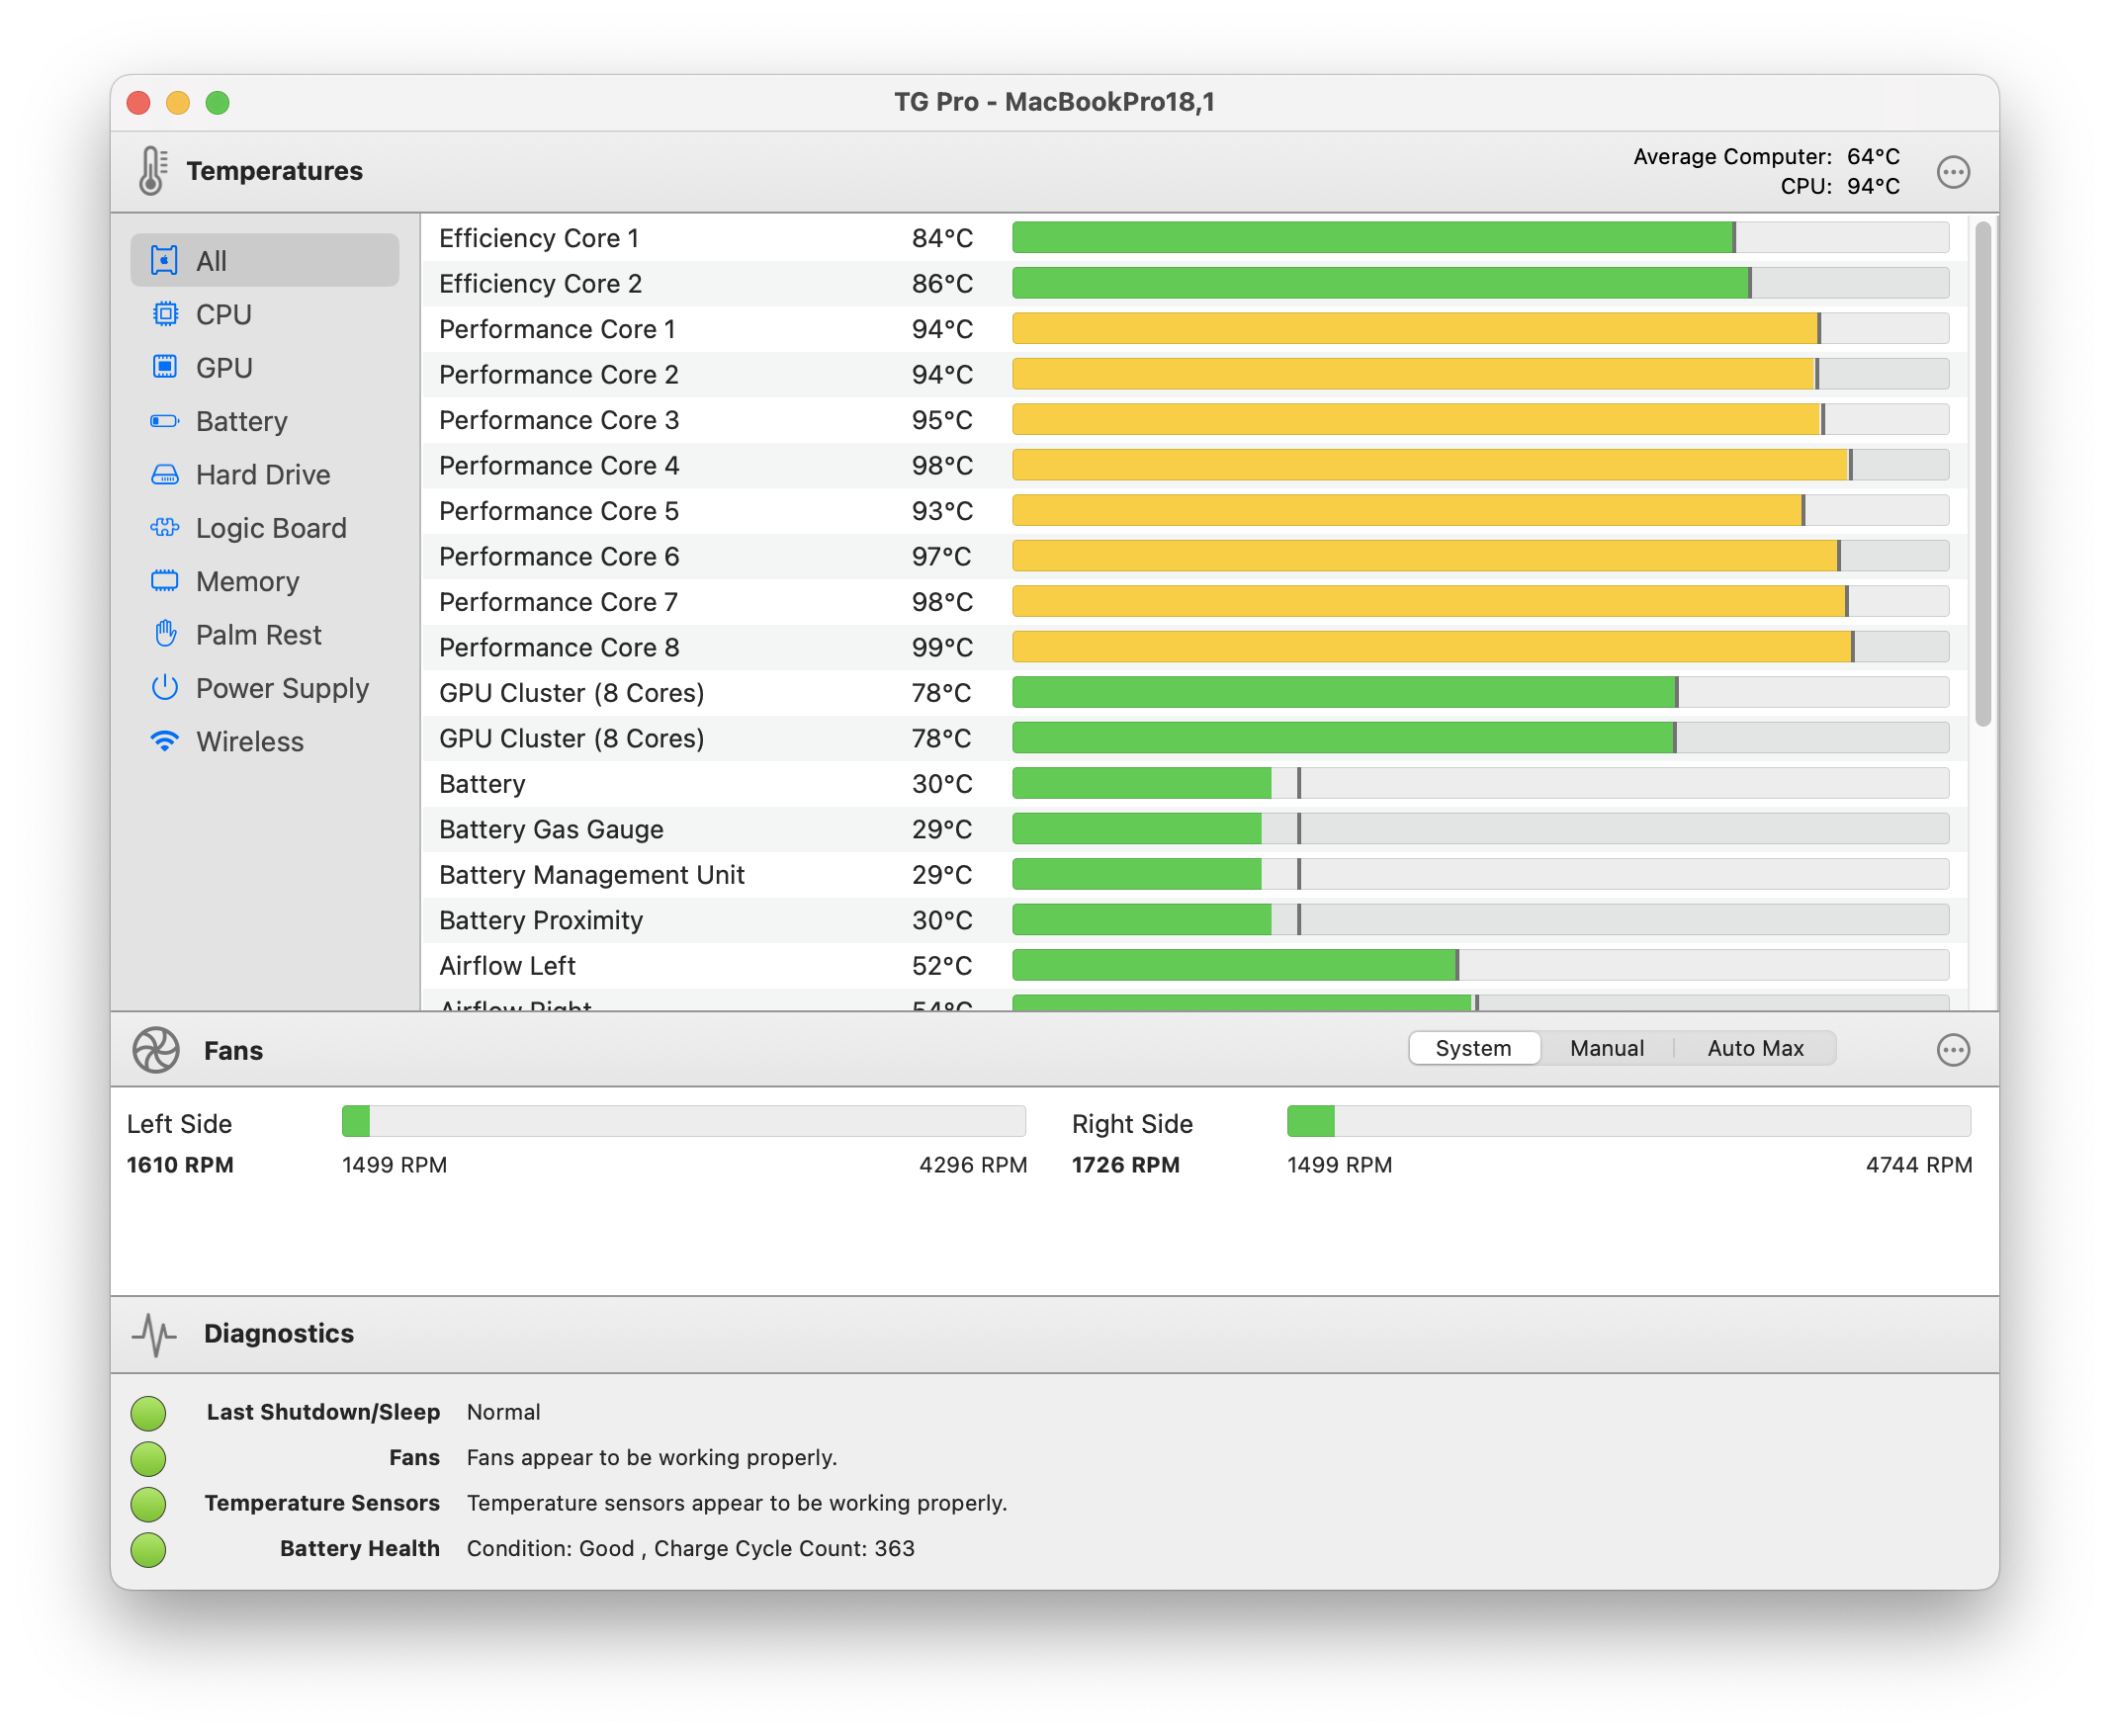Viewport: 2110px width, 1736px height.
Task: Click green status dot for Last Shutdown/Sleep
Action: (148, 1413)
